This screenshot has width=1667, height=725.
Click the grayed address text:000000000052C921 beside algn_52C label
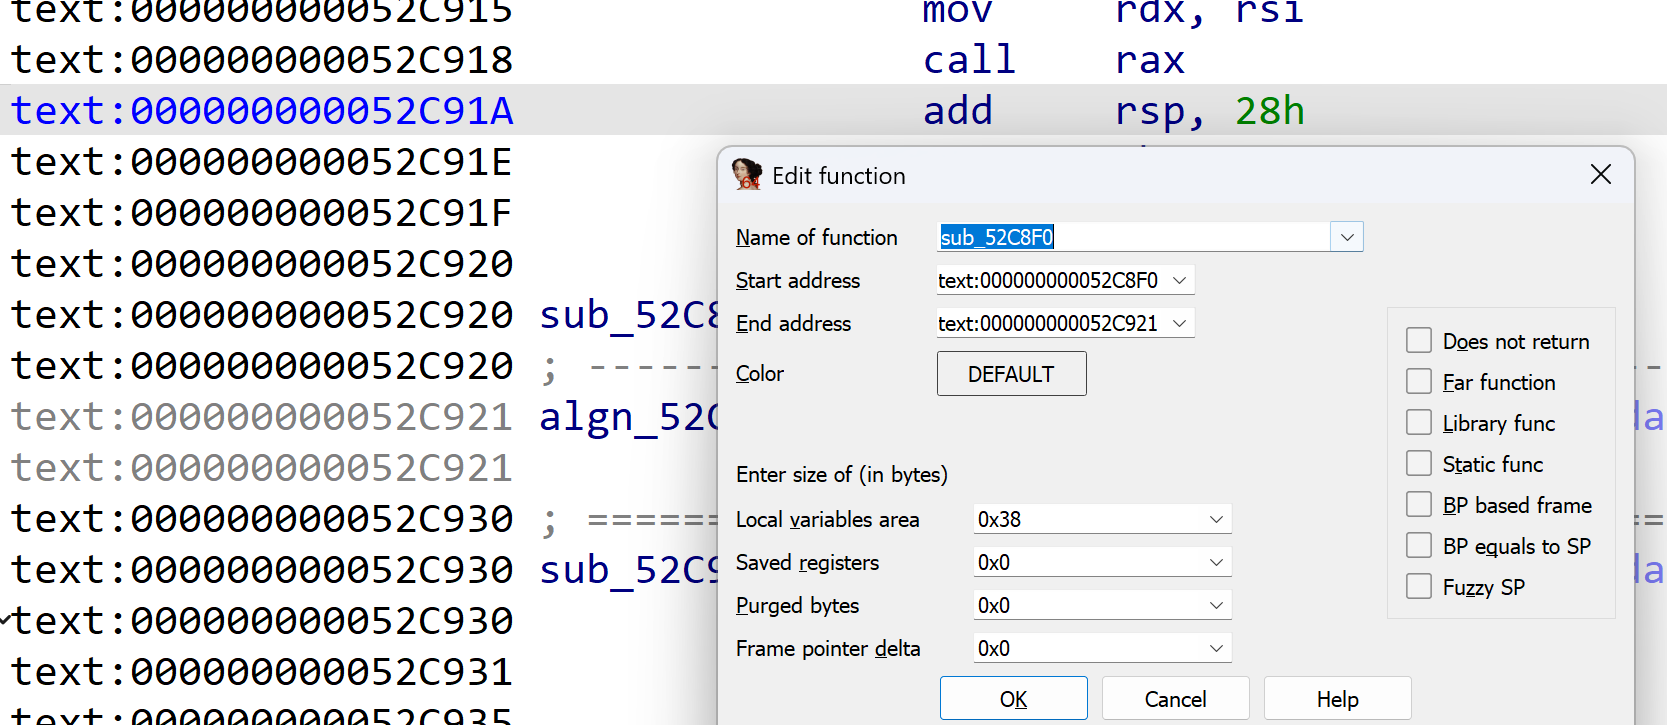(262, 416)
